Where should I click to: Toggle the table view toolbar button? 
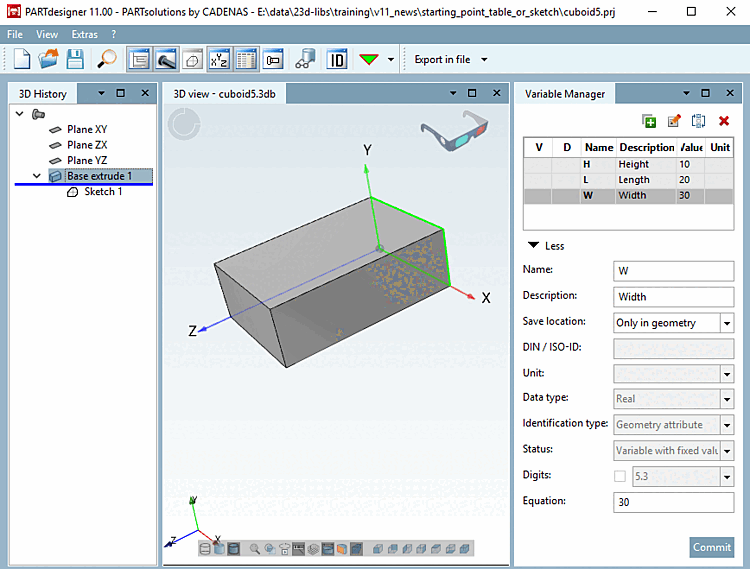click(x=246, y=59)
